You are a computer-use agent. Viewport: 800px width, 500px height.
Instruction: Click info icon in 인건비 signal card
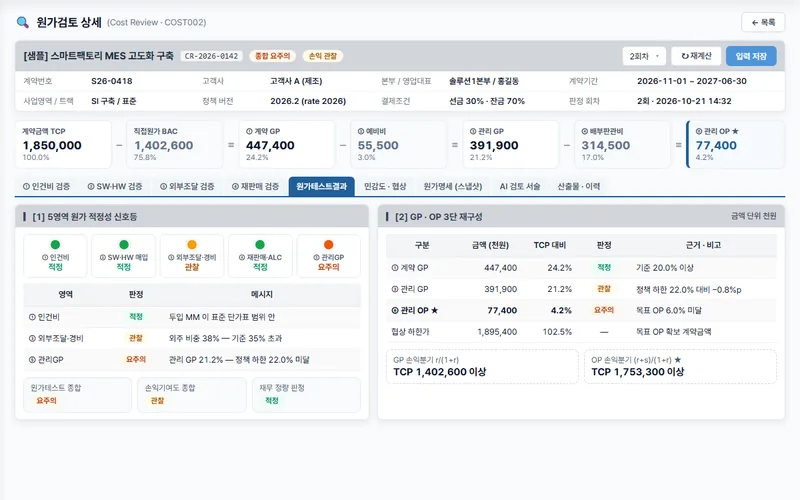[x=45, y=258]
